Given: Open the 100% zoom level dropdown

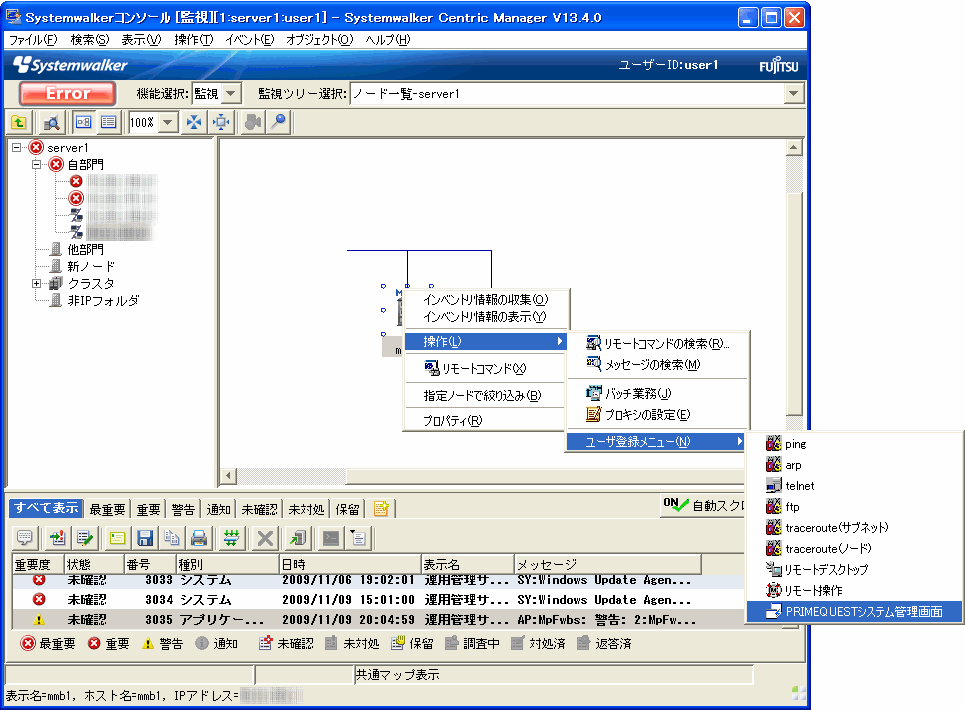Looking at the screenshot, I should [167, 122].
